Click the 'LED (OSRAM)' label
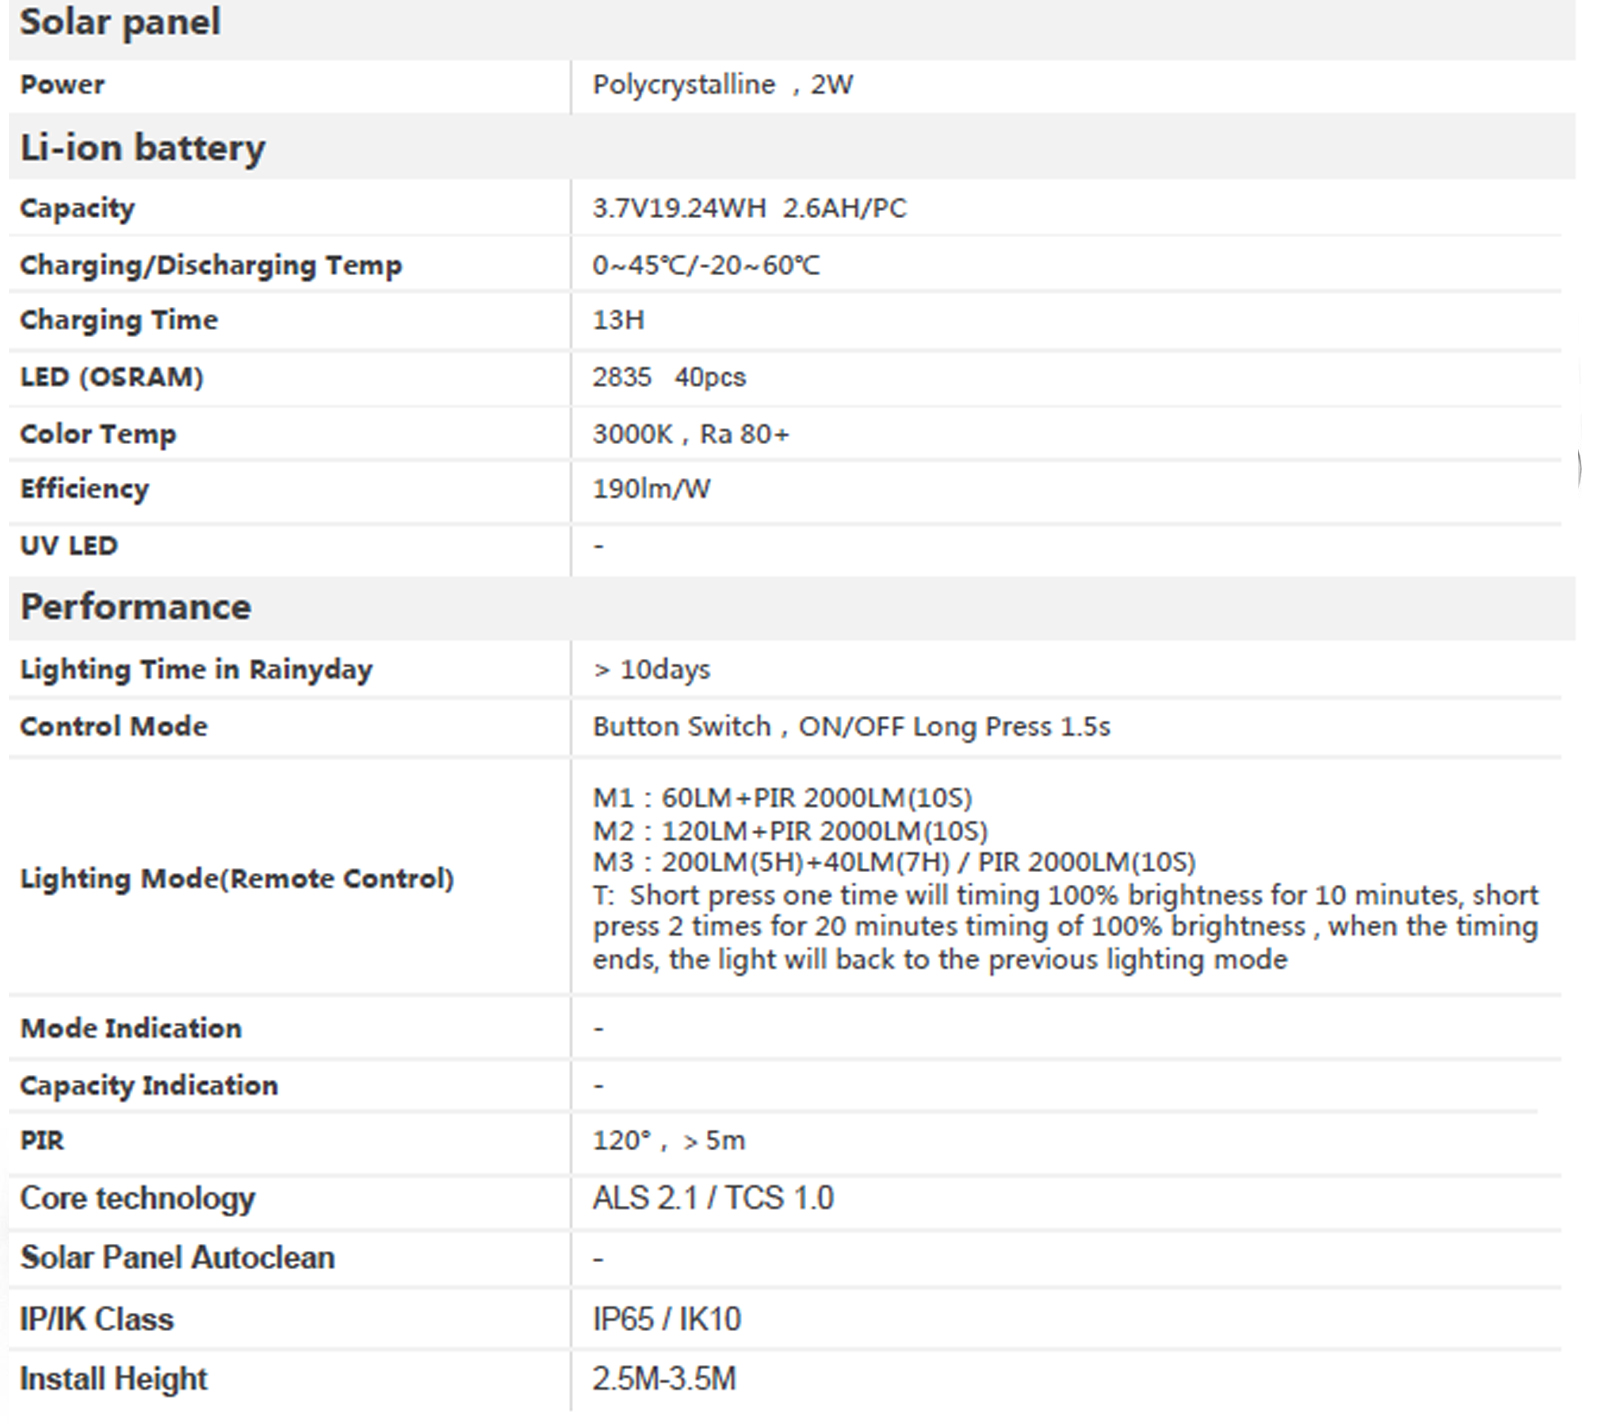Image resolution: width=1606 pixels, height=1426 pixels. pos(112,377)
